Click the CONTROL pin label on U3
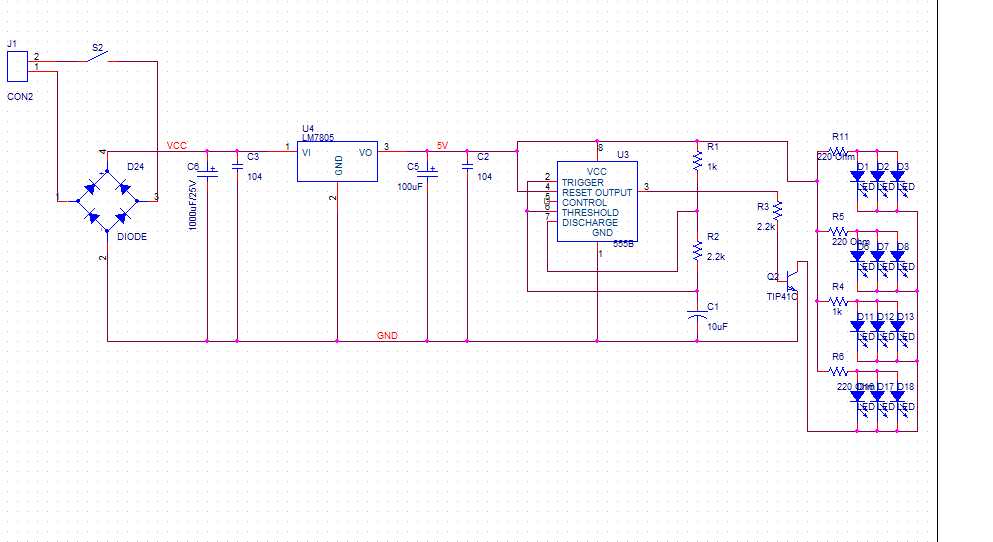The width and height of the screenshot is (993, 542). click(x=585, y=203)
